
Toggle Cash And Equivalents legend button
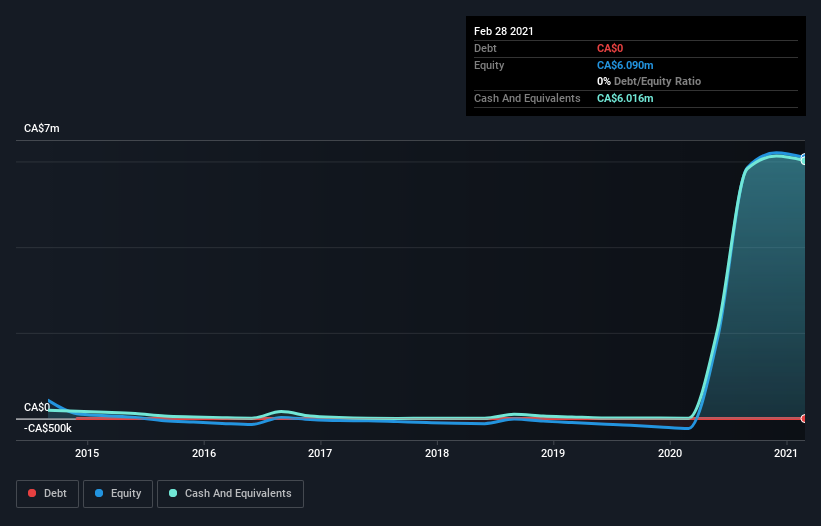coord(230,494)
